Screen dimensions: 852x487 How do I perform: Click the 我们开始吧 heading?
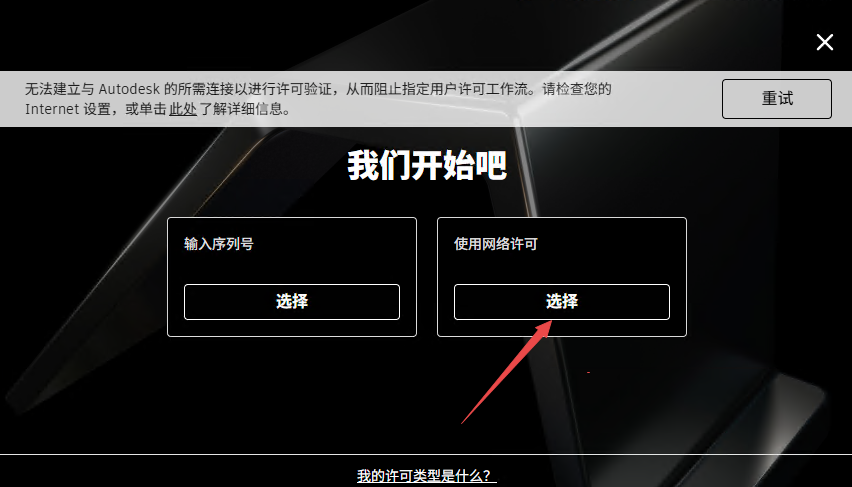click(427, 165)
